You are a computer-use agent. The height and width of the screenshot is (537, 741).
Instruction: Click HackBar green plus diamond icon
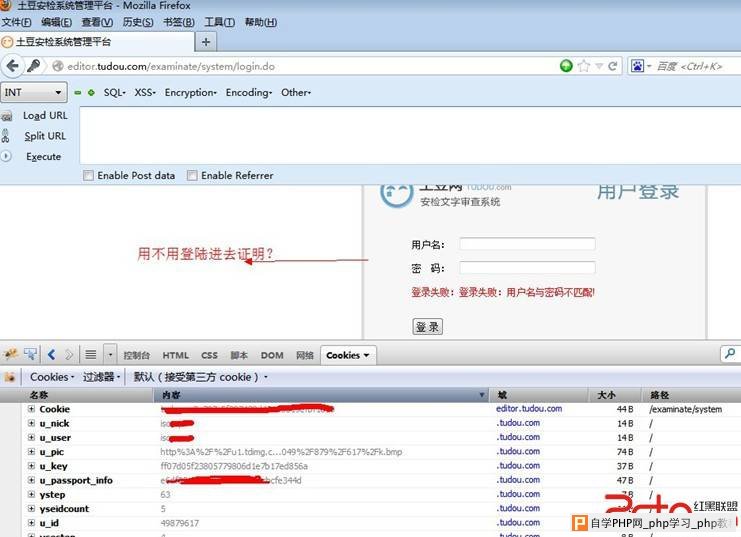point(91,93)
